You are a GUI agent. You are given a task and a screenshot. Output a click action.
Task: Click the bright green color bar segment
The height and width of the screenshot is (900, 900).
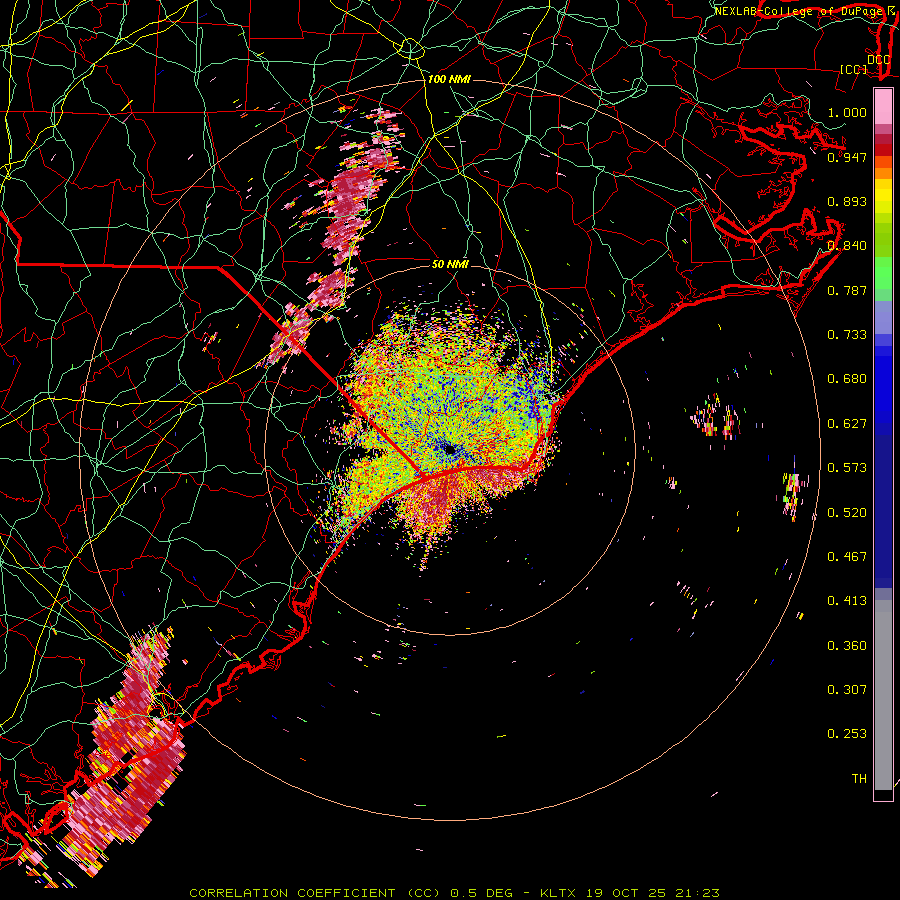(883, 273)
